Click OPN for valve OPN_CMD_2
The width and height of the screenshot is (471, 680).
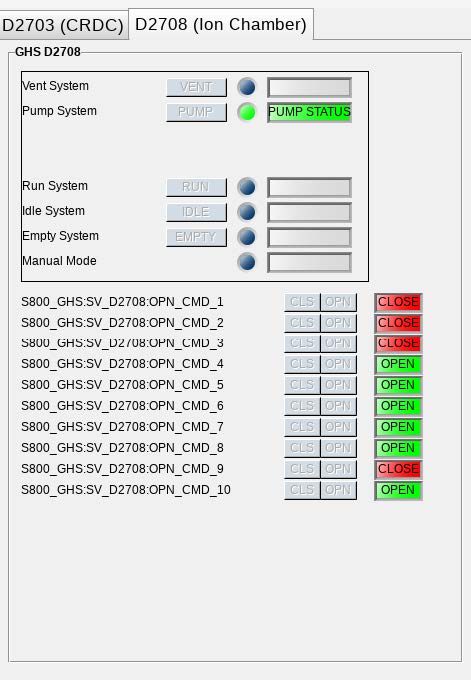(x=338, y=323)
